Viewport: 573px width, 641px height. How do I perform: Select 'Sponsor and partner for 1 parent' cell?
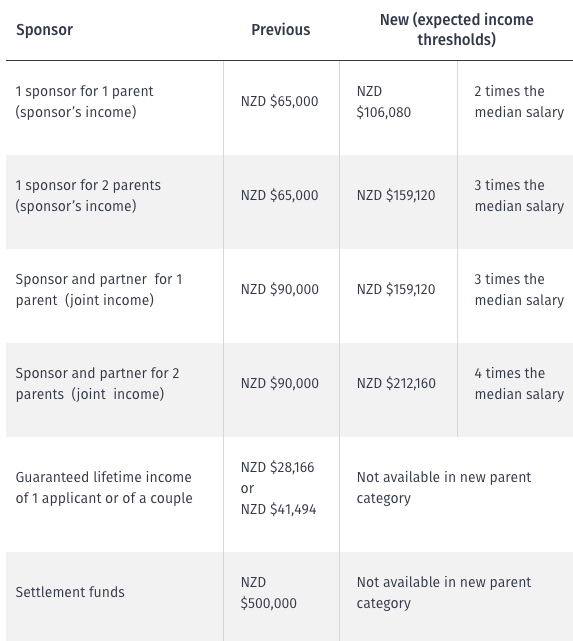point(98,289)
